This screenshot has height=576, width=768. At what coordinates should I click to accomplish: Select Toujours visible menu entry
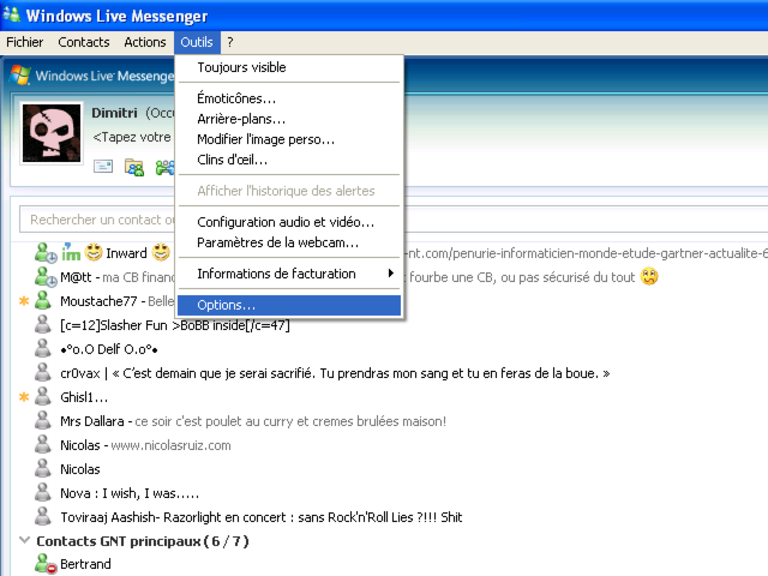click(x=289, y=67)
